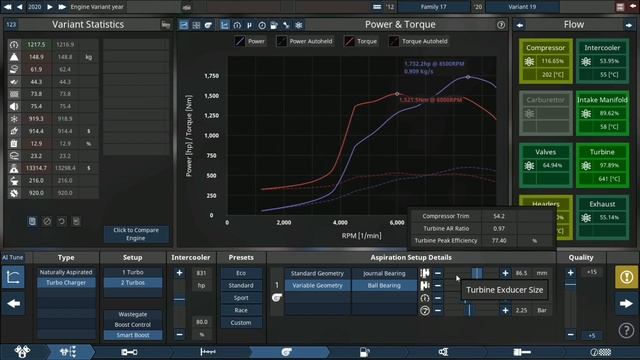Screen dimensions: 640x360
Task: Select Journal Bearing option
Action: 384,273
